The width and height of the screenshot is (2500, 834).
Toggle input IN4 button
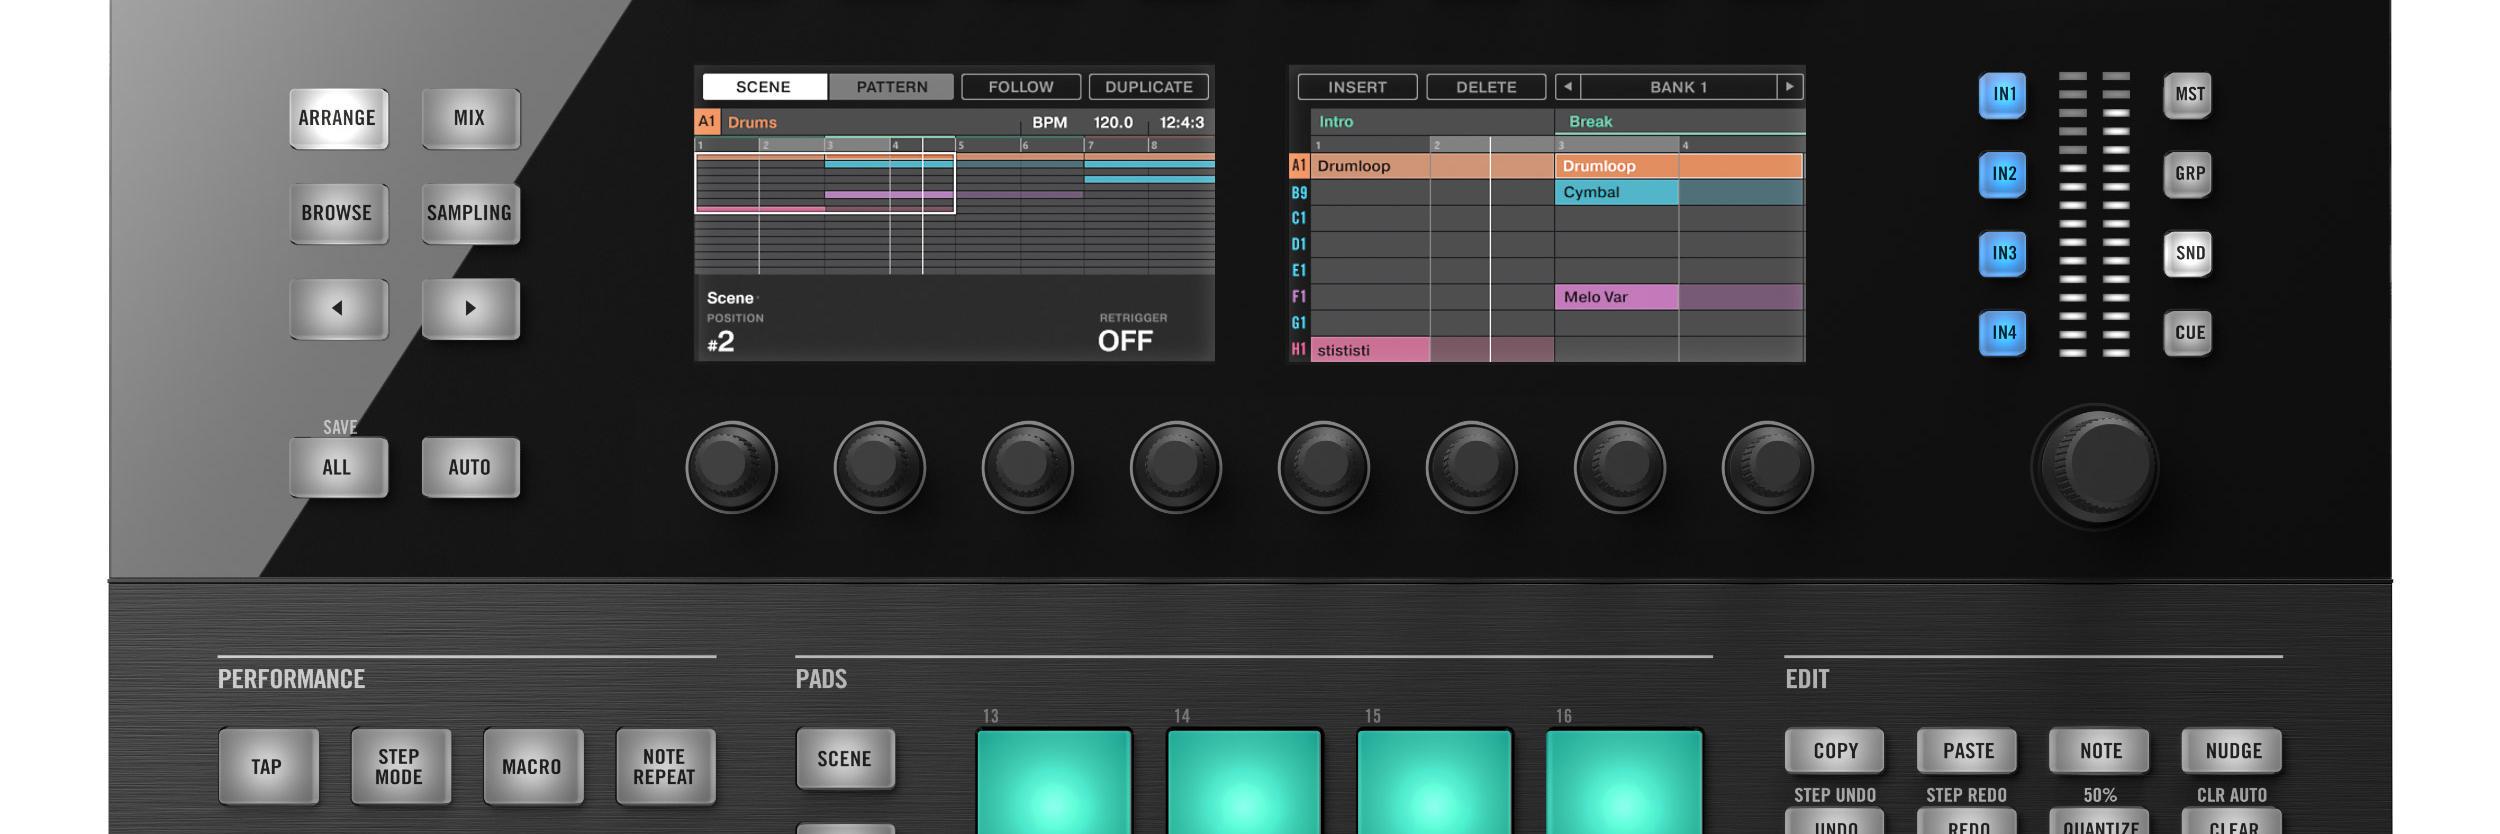2003,333
